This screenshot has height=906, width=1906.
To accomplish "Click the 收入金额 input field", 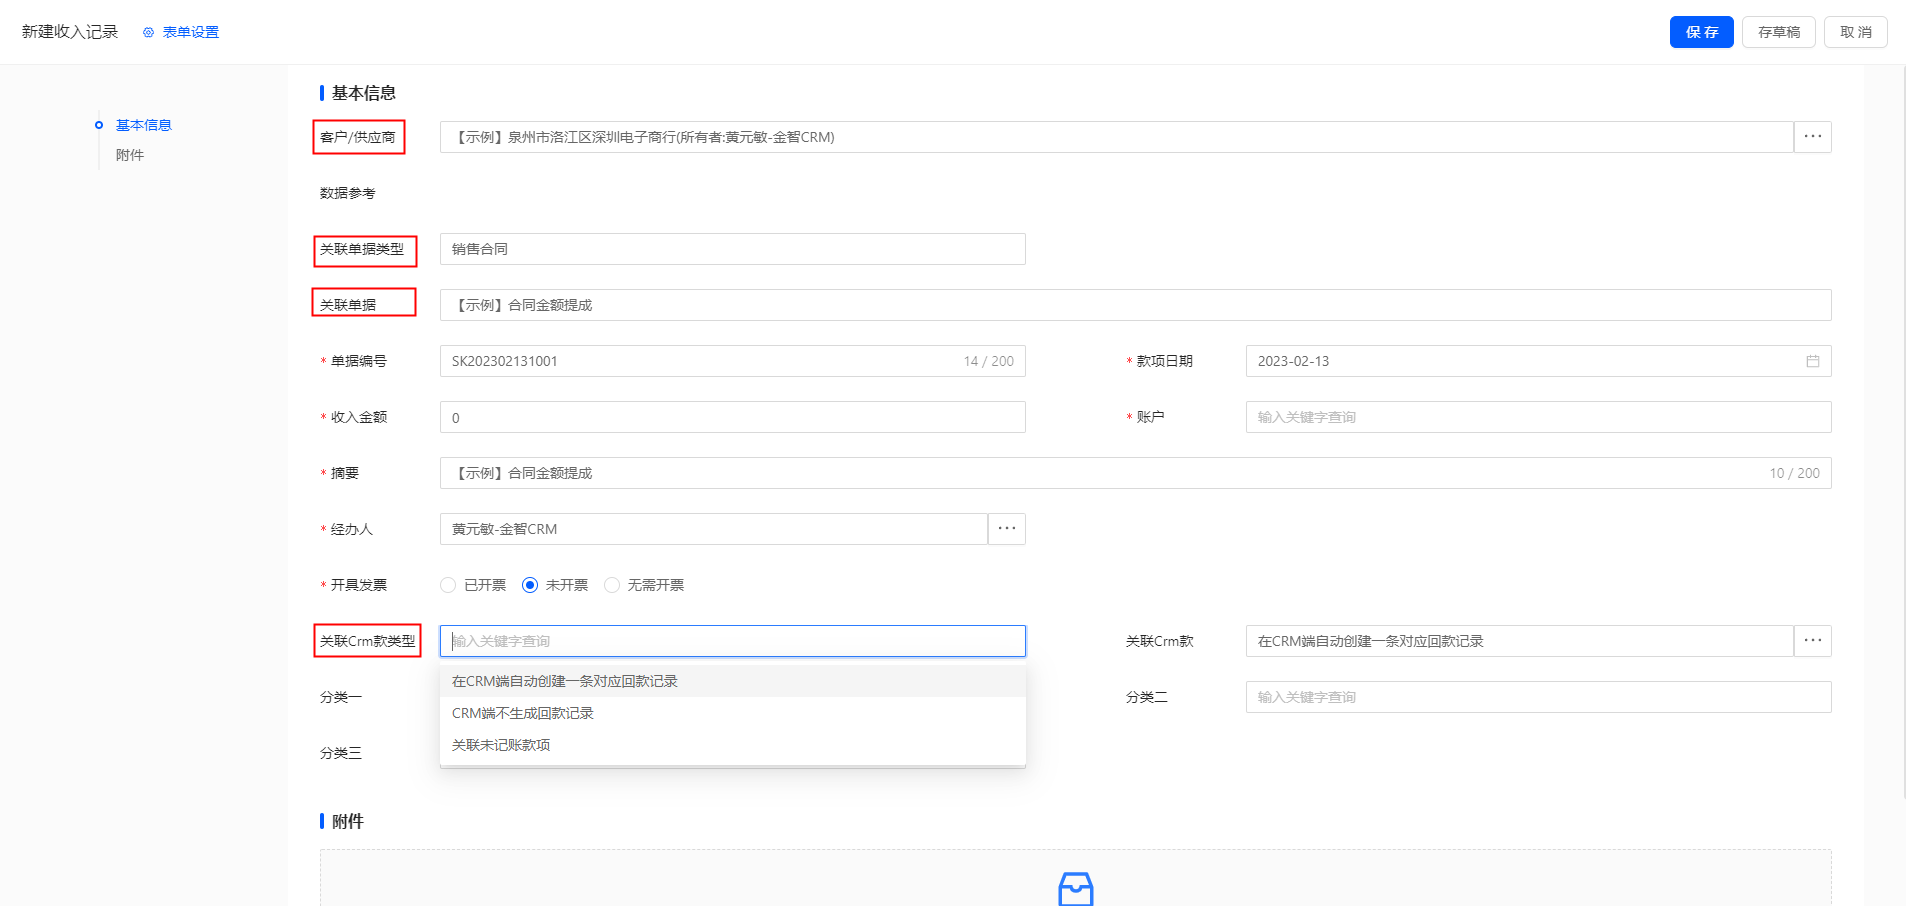I will pos(732,417).
